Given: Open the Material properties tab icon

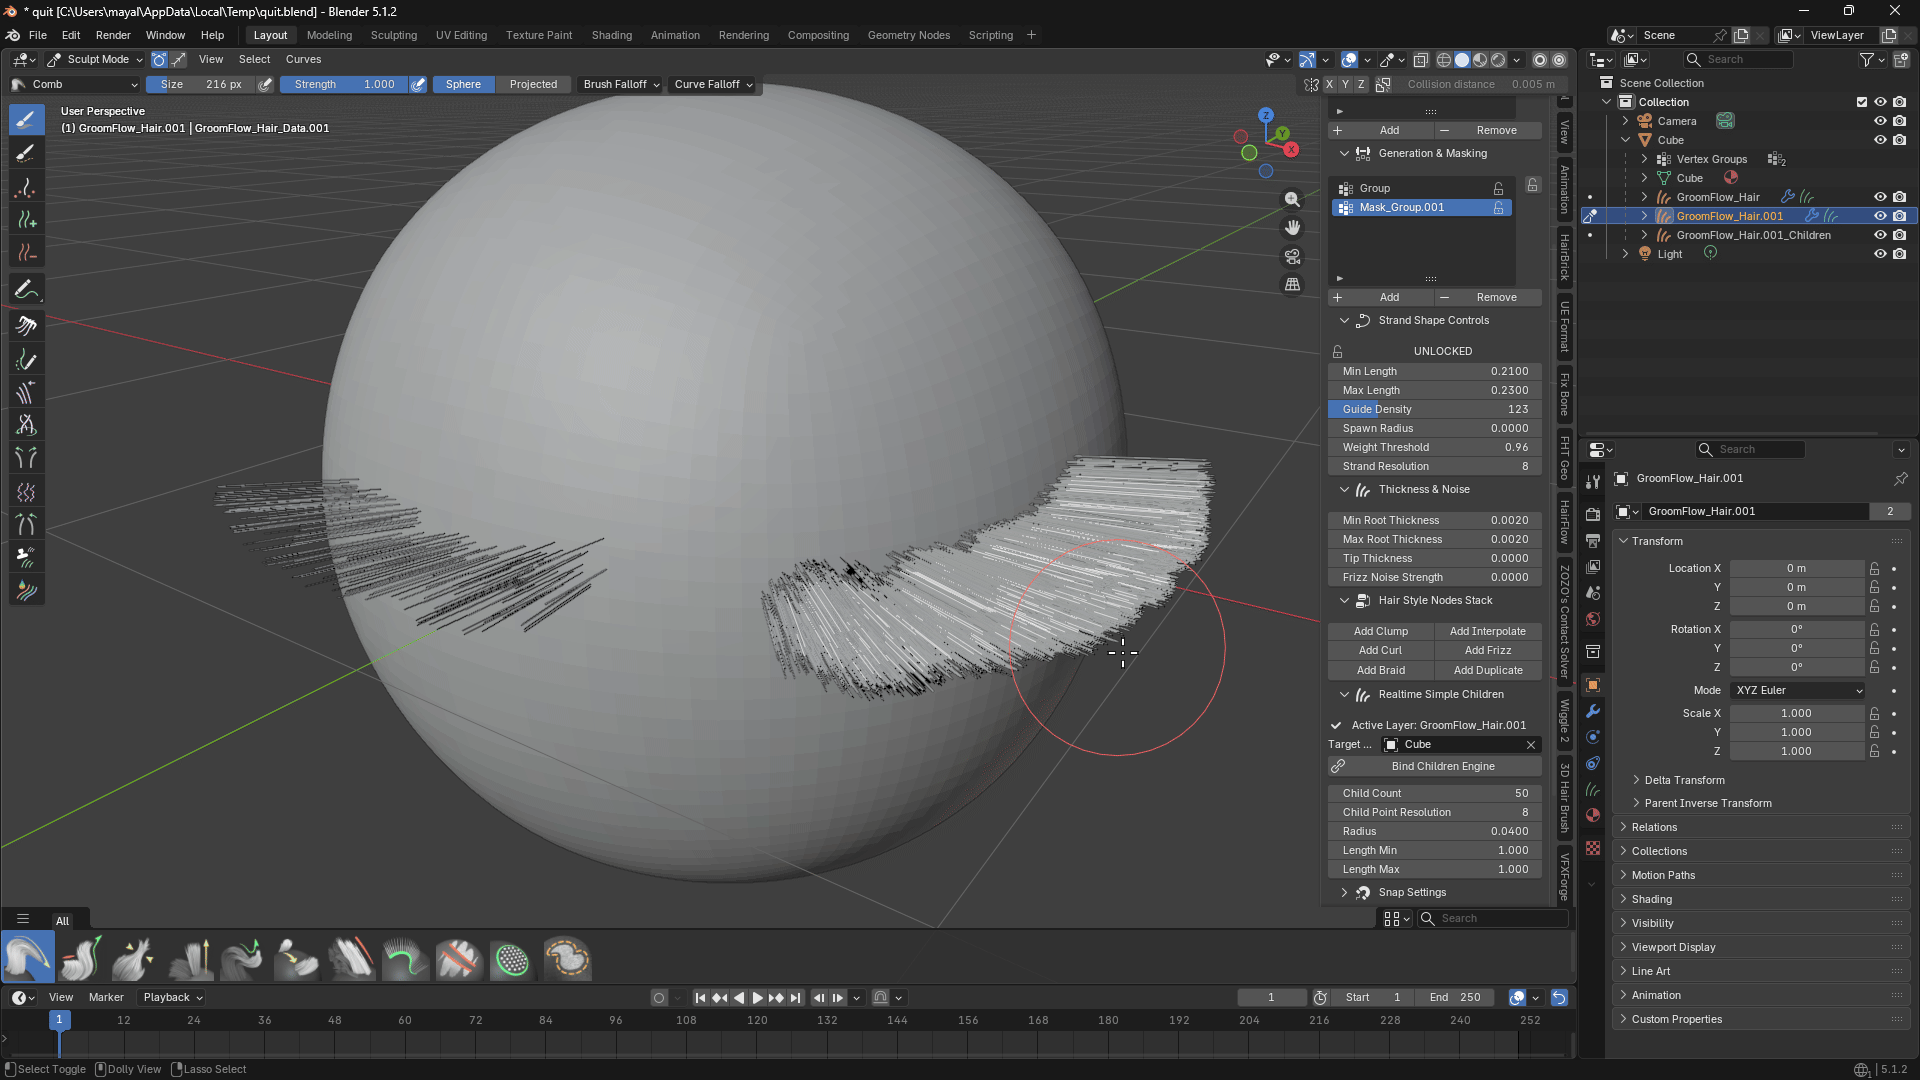Looking at the screenshot, I should click(1593, 815).
